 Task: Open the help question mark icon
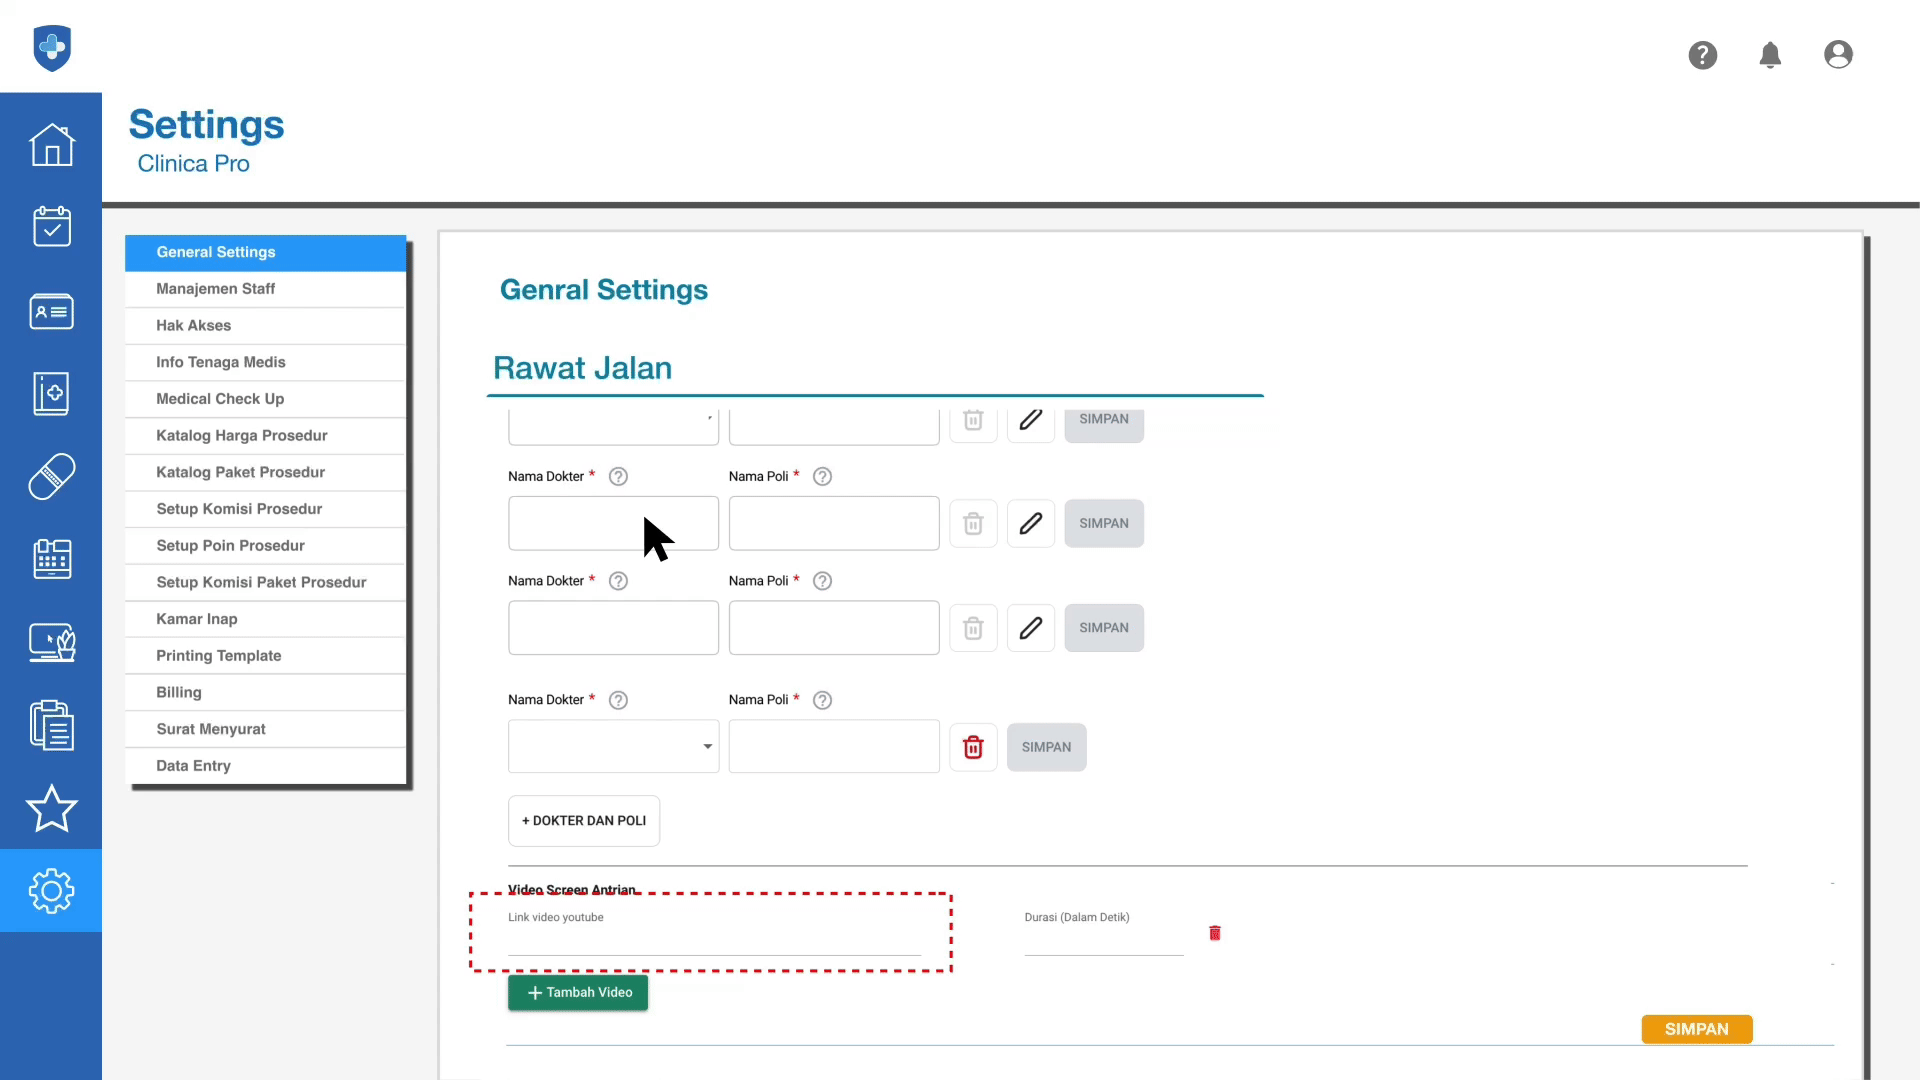click(1702, 55)
